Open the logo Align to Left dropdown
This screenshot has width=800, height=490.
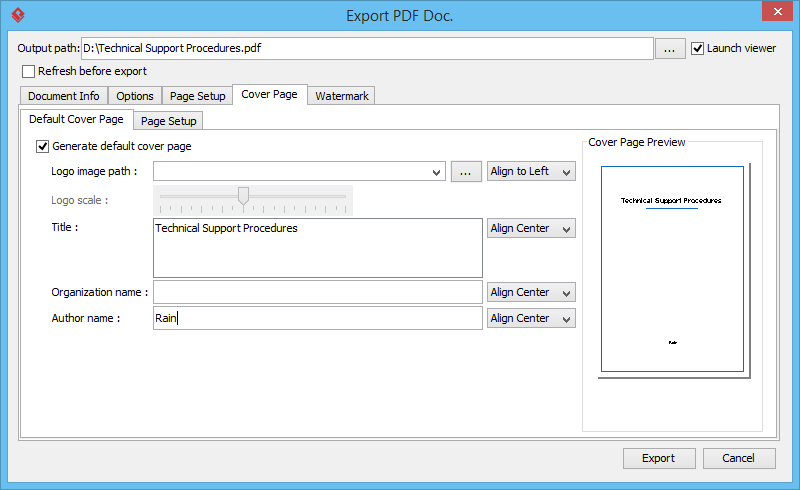tap(531, 172)
